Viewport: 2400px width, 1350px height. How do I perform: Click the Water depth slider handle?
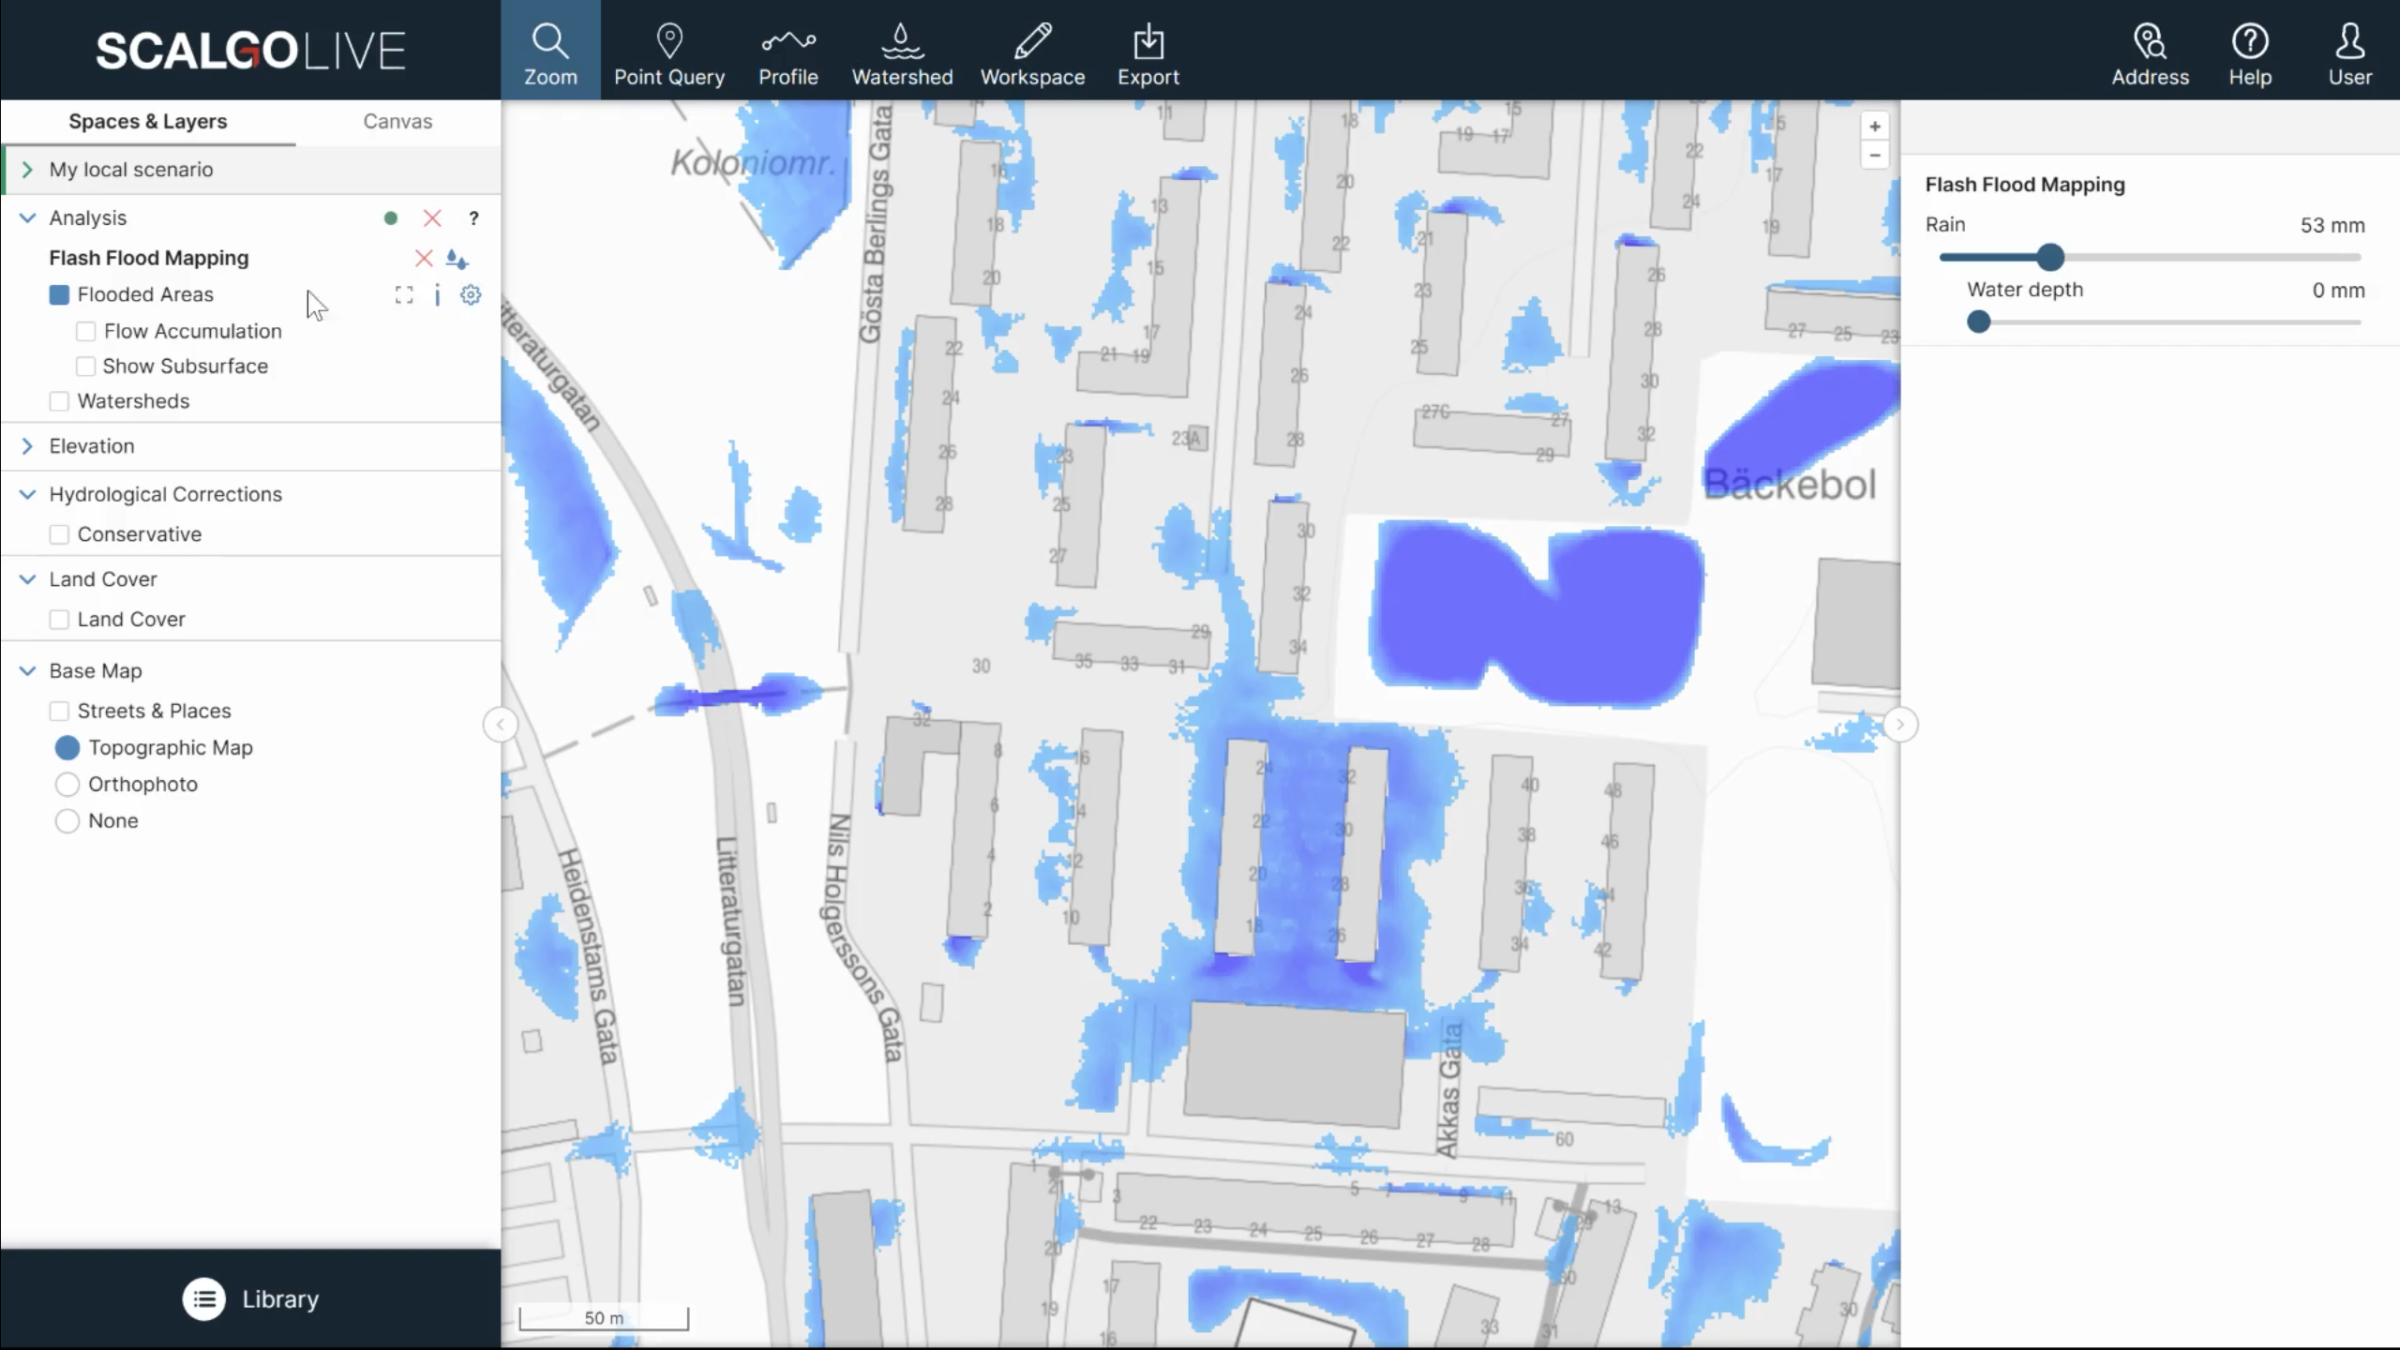click(1978, 322)
